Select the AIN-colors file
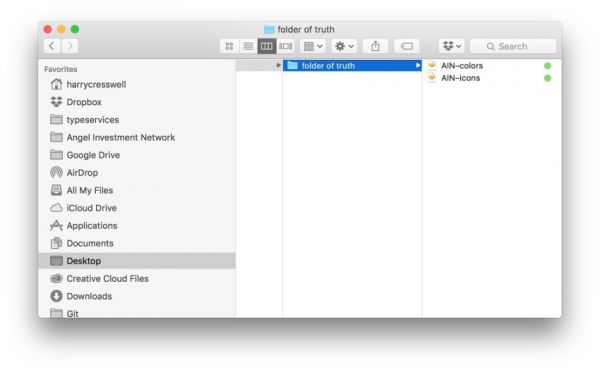The width and height of the screenshot is (600, 372). click(x=491, y=66)
